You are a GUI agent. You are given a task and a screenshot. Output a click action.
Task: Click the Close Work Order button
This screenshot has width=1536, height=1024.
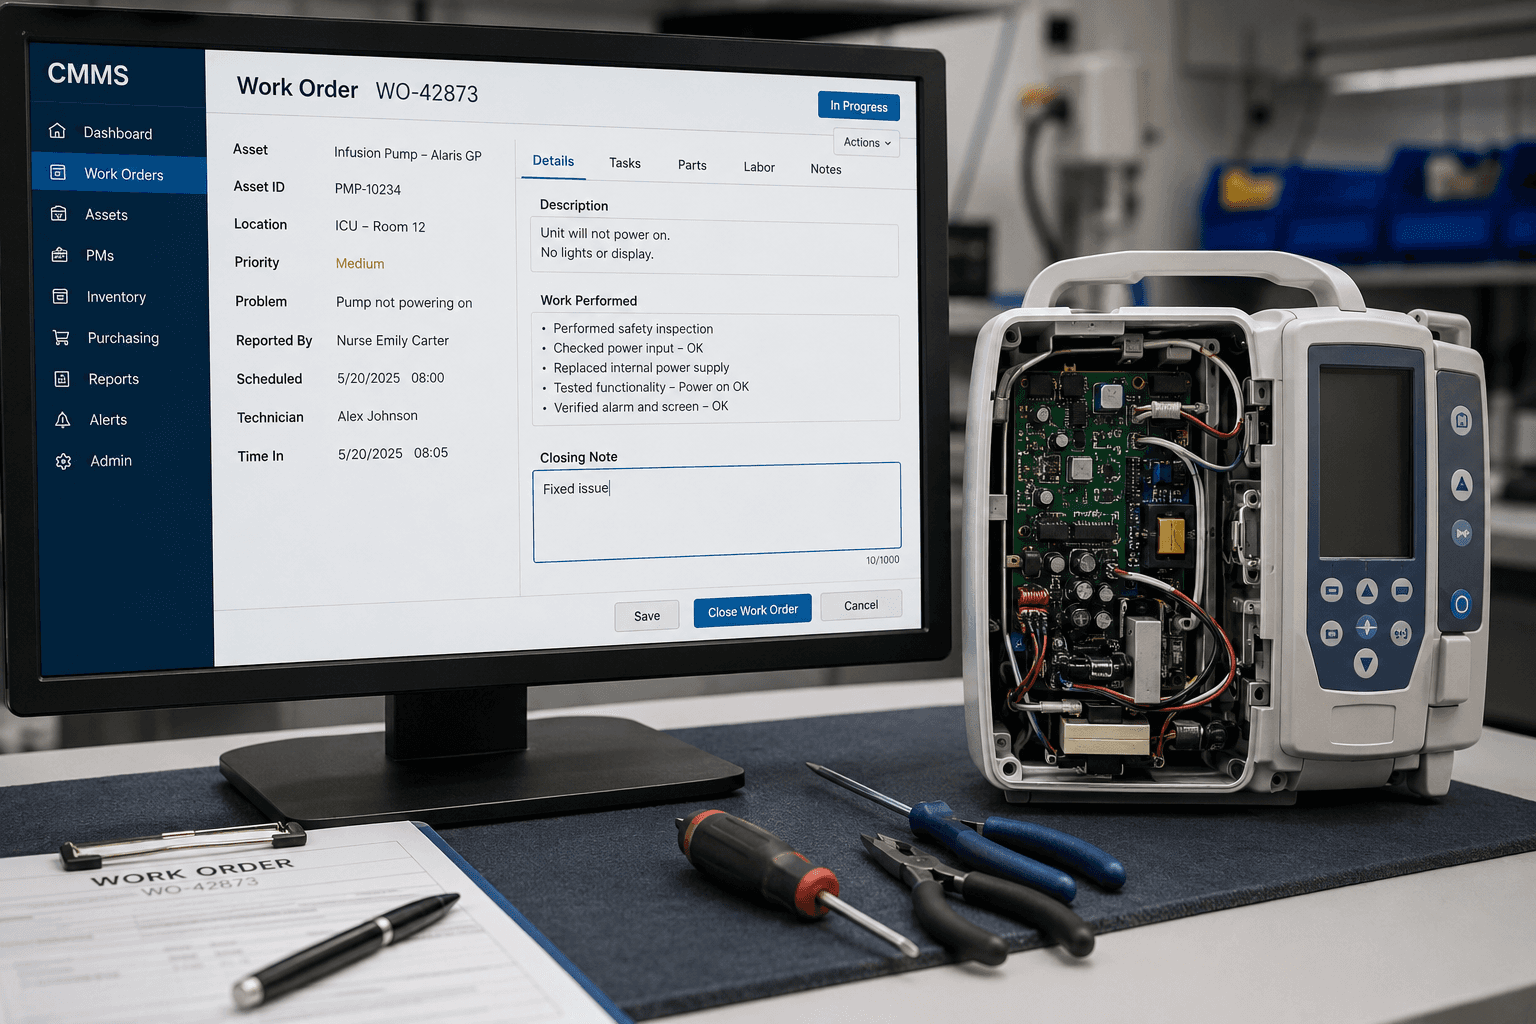tap(753, 611)
